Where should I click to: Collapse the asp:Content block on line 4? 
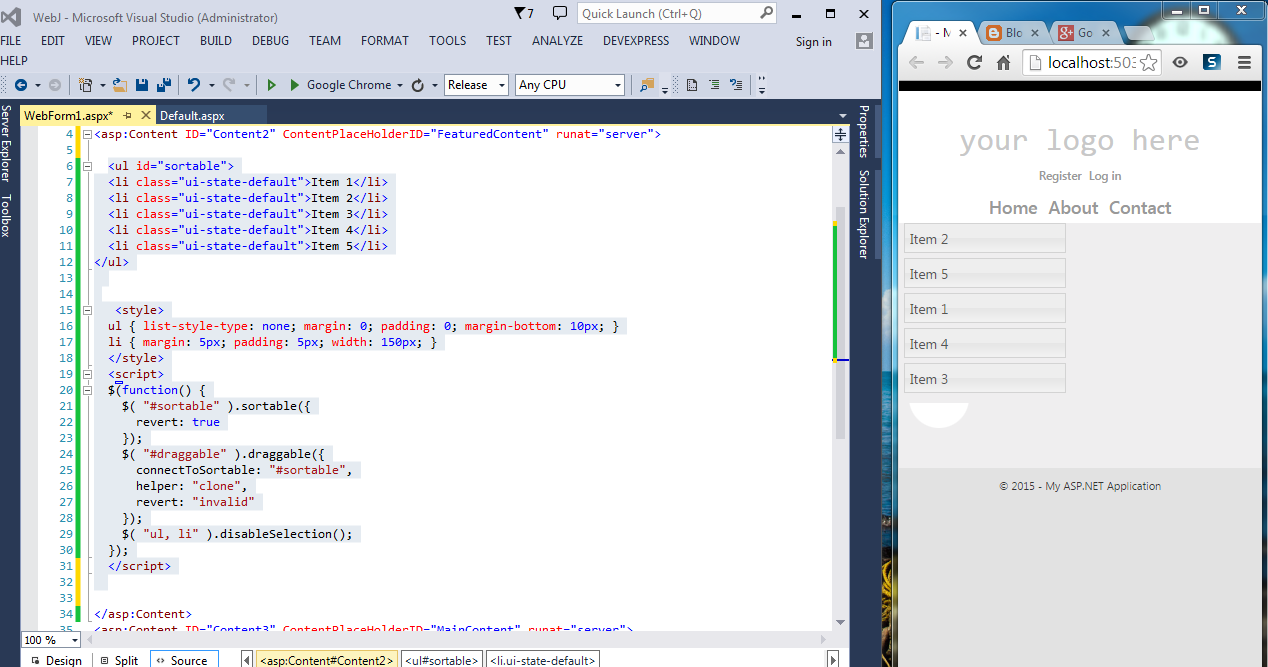(x=87, y=134)
